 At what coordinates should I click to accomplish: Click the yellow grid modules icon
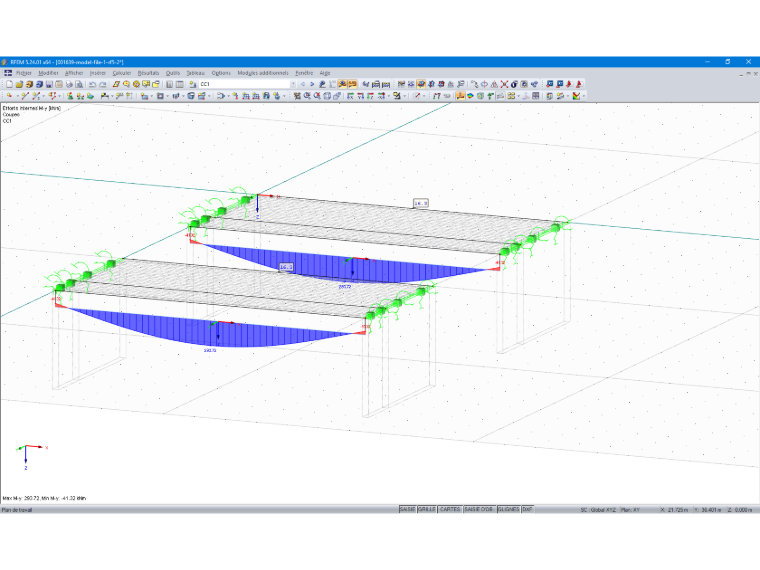[x=511, y=95]
